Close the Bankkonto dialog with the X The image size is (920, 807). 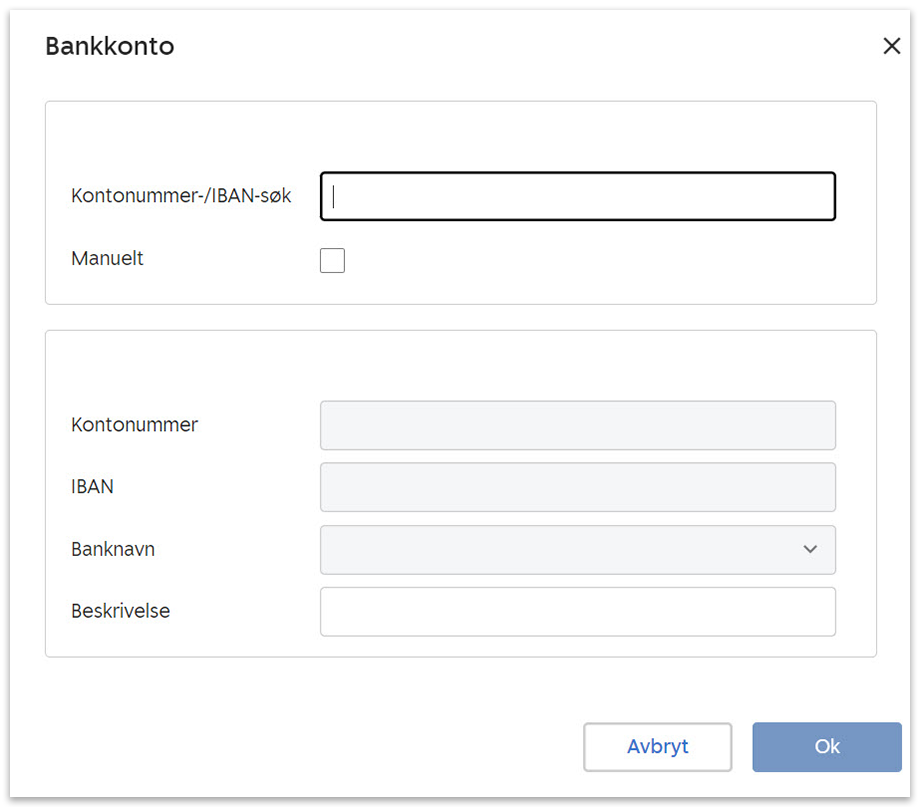point(891,46)
